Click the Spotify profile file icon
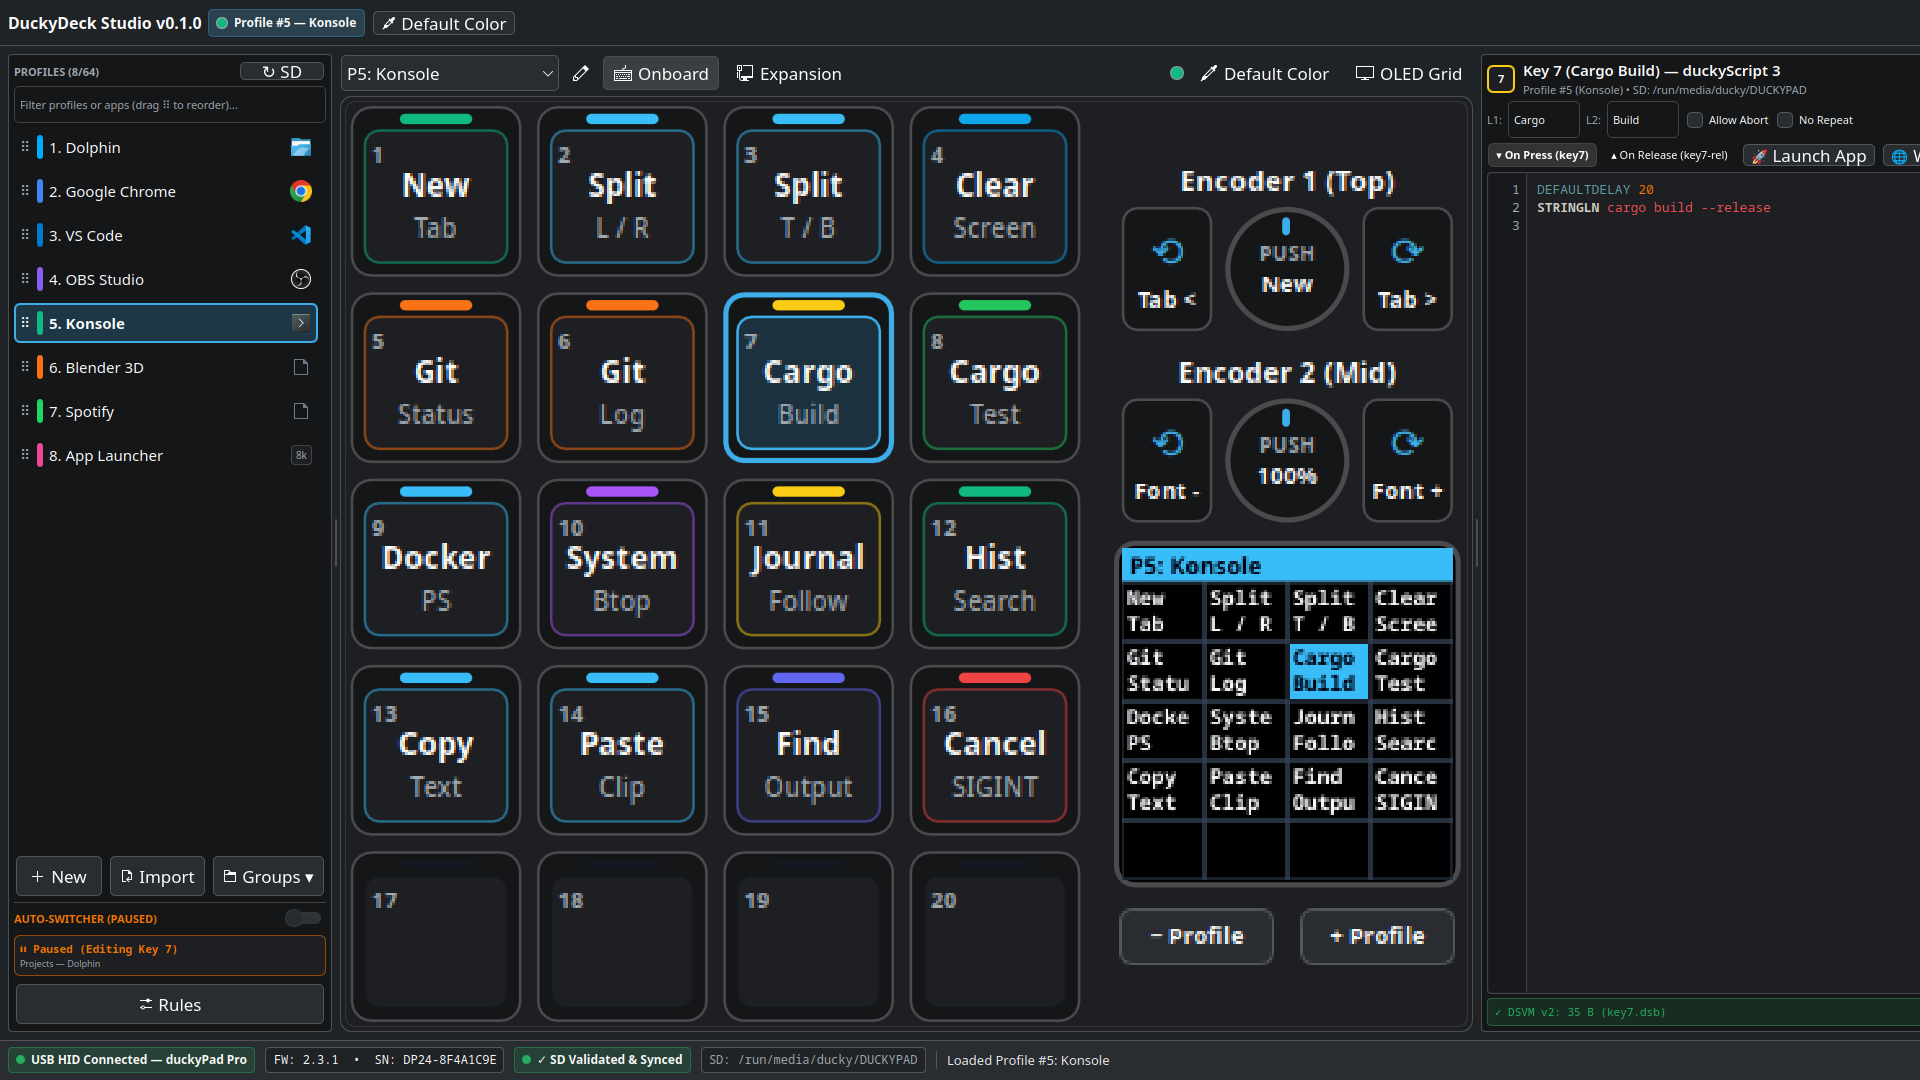Viewport: 1920px width, 1080px height. click(x=300, y=411)
